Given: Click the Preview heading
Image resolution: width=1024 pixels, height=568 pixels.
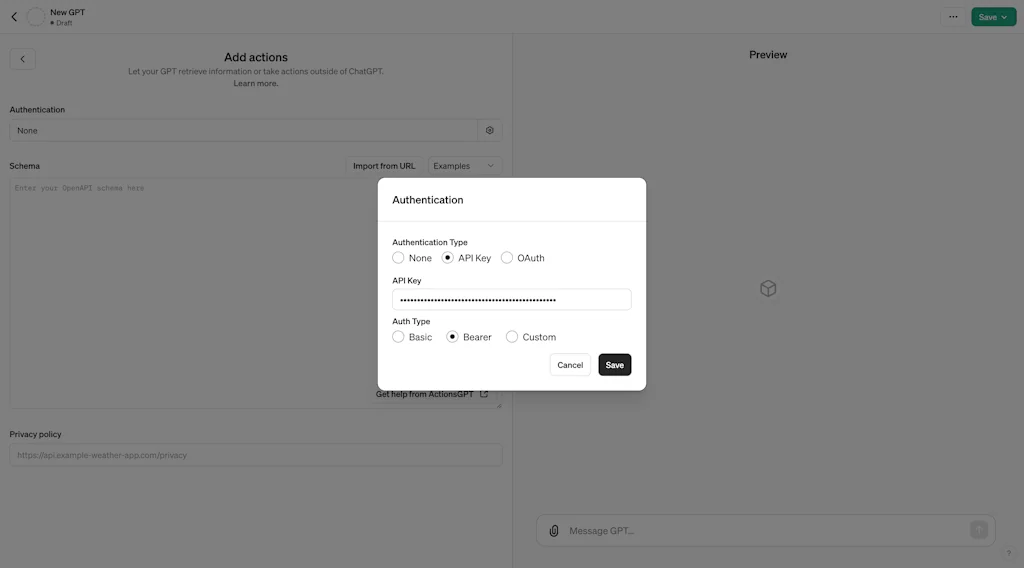Looking at the screenshot, I should point(768,55).
